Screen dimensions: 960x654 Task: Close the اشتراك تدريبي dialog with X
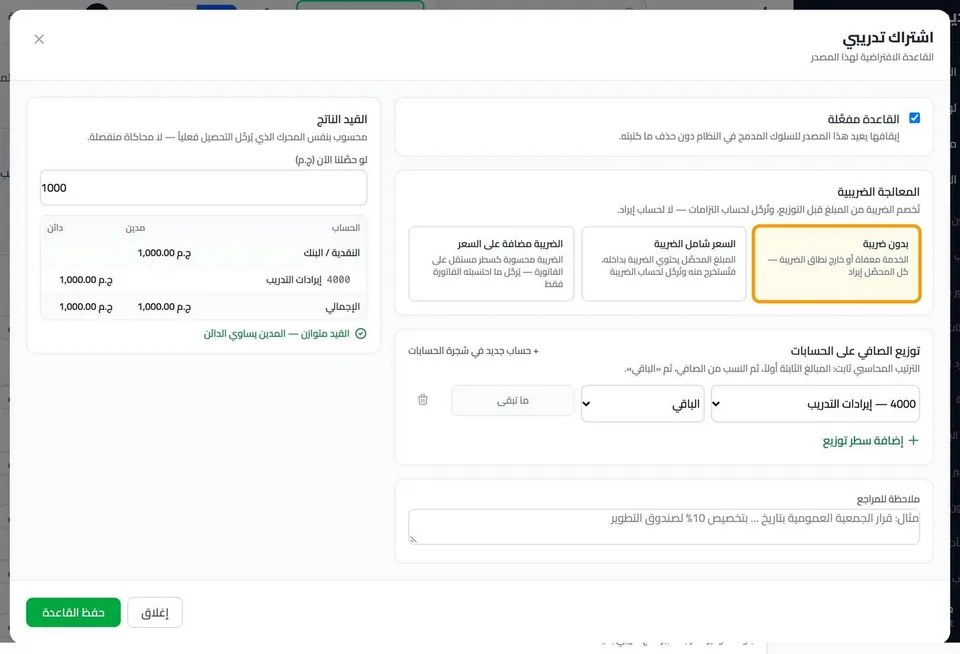click(x=39, y=39)
